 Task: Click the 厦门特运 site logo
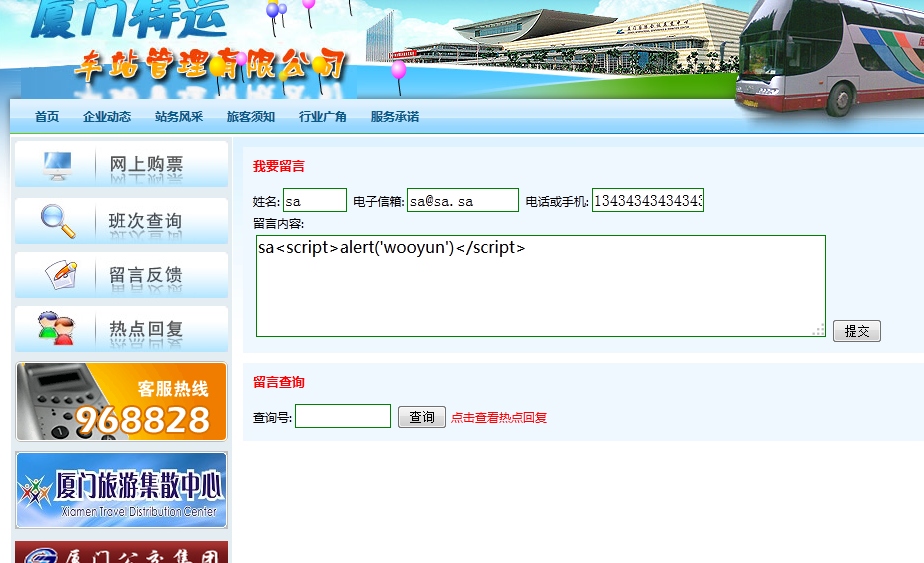pyautogui.click(x=128, y=19)
